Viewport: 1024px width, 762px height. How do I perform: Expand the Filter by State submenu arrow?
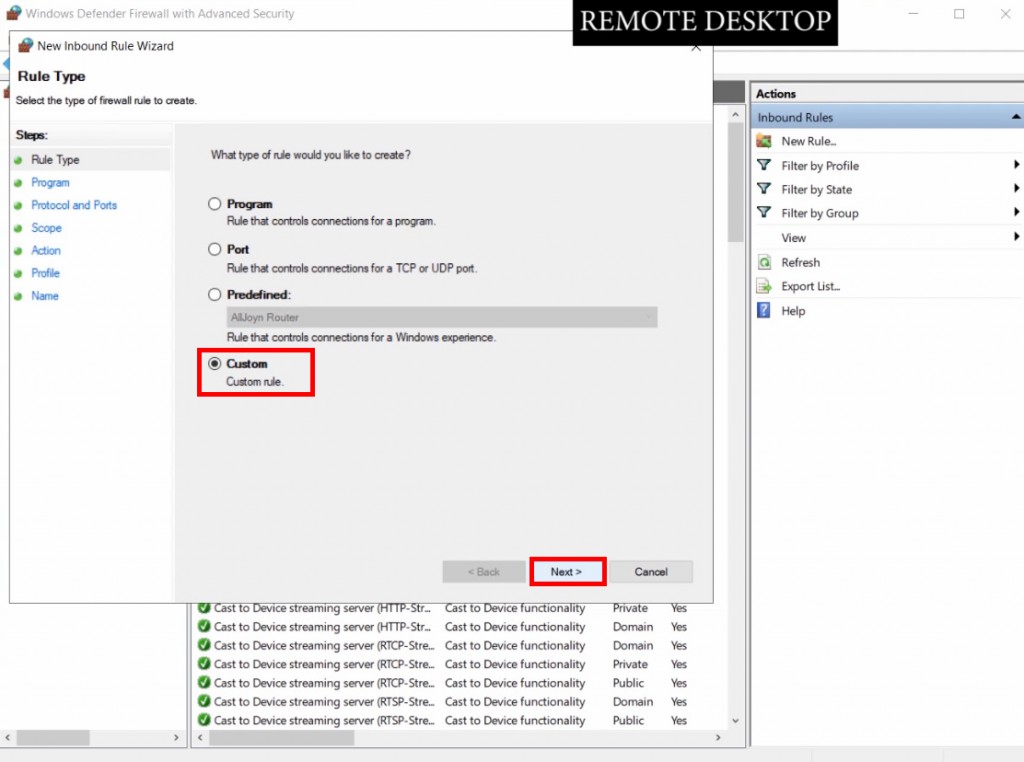pyautogui.click(x=1016, y=189)
